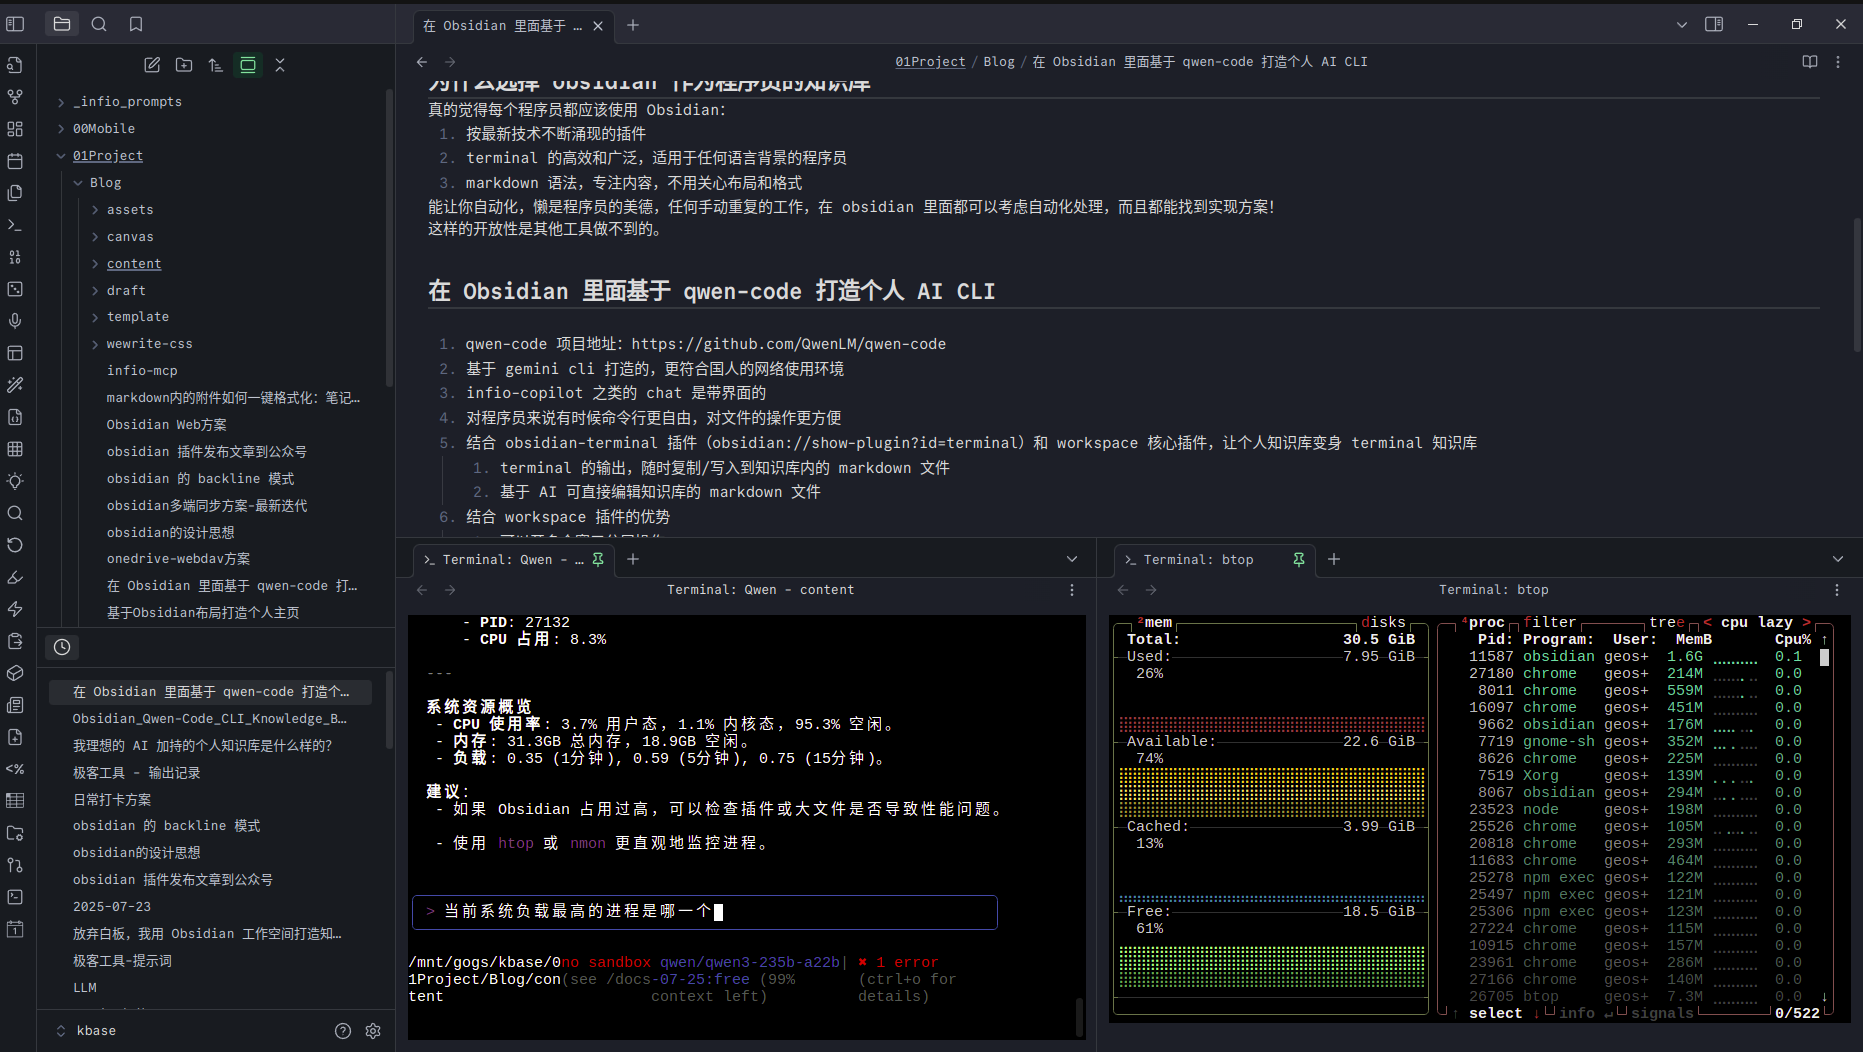Image resolution: width=1863 pixels, height=1052 pixels.
Task: Create a new note in file explorer
Action: [152, 65]
